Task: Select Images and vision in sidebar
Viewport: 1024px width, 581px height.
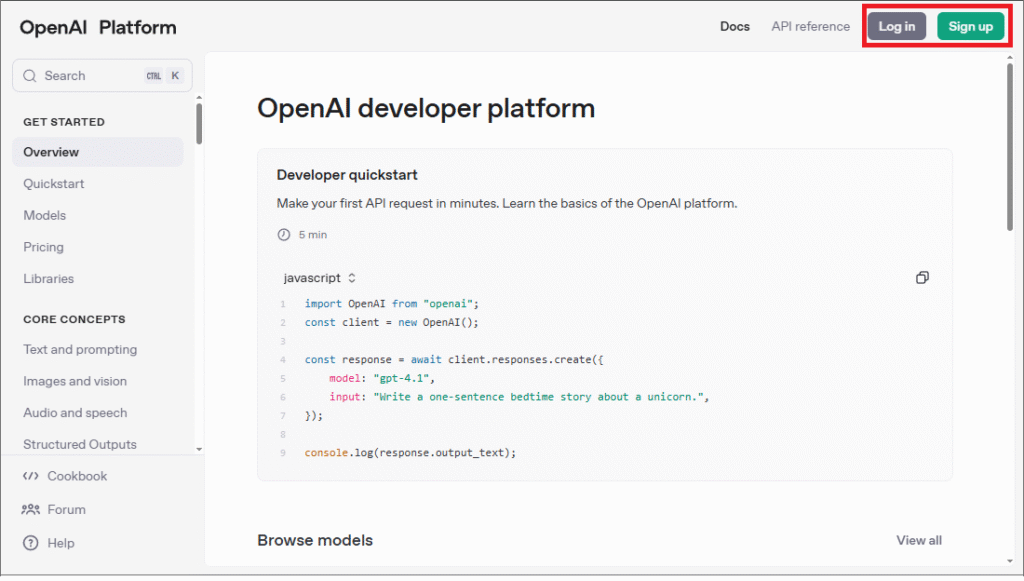Action: [75, 381]
